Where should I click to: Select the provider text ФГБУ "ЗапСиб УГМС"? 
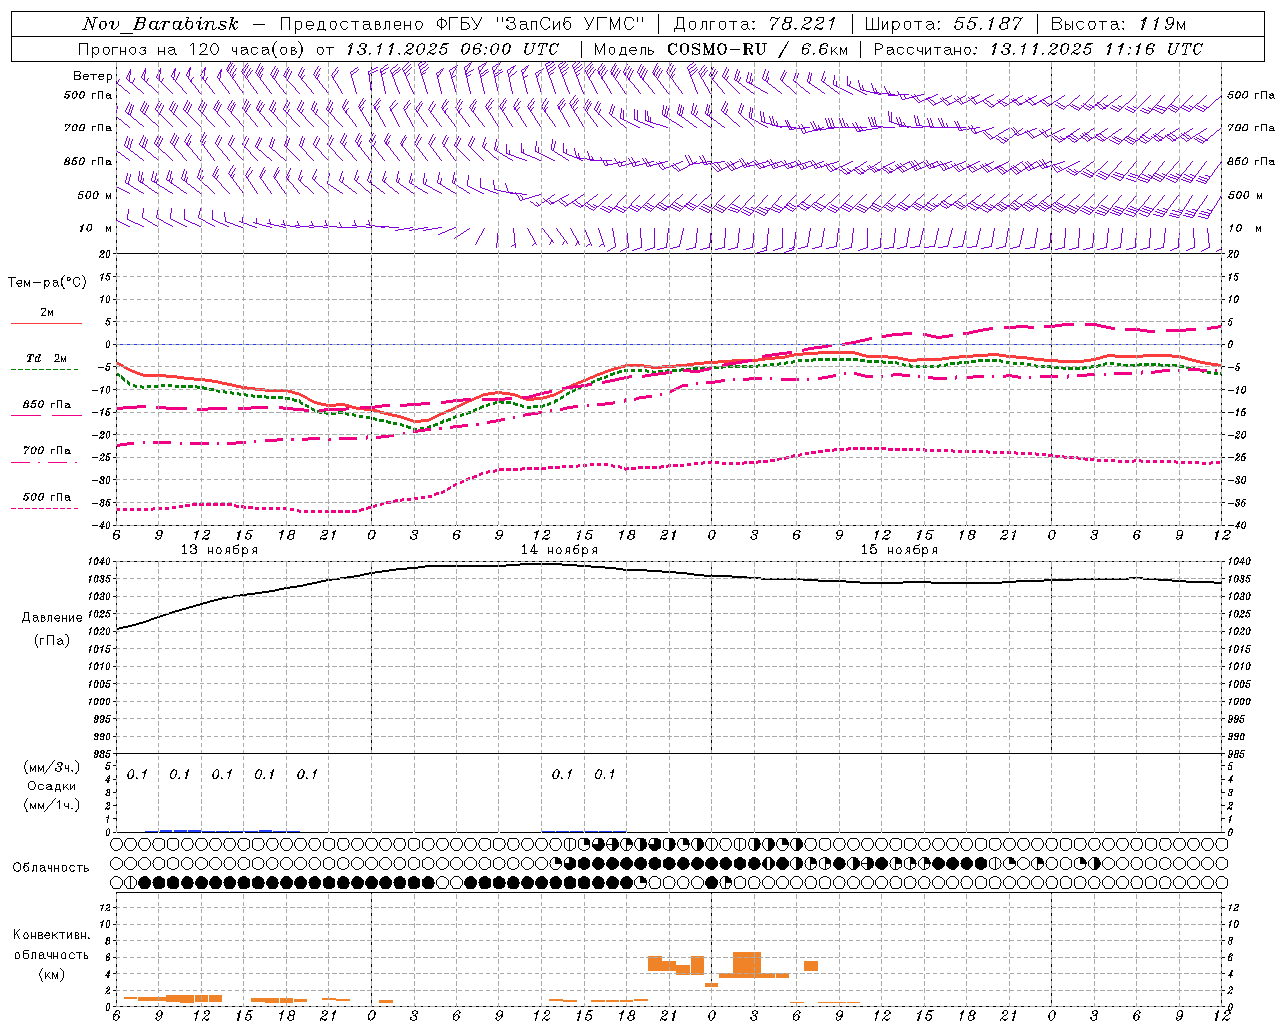click(540, 24)
